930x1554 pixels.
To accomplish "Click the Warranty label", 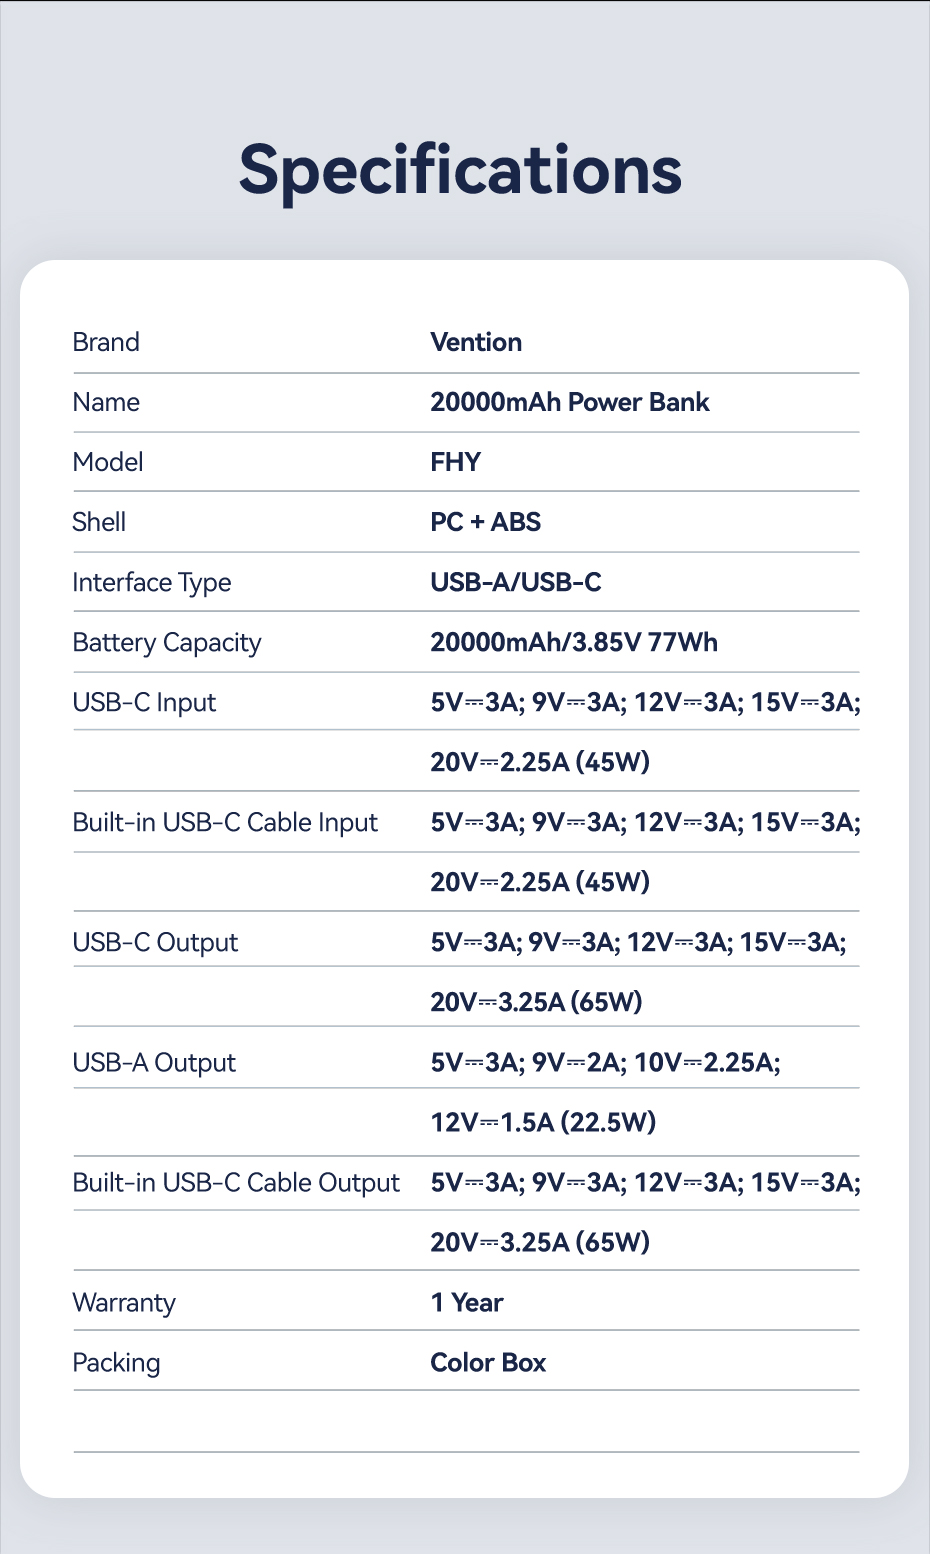I will (124, 1302).
